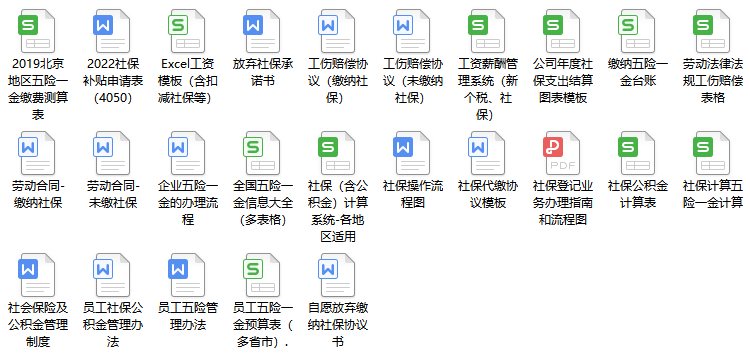Click the label Excel工资模板（含扣减社保等）

pos(188,81)
